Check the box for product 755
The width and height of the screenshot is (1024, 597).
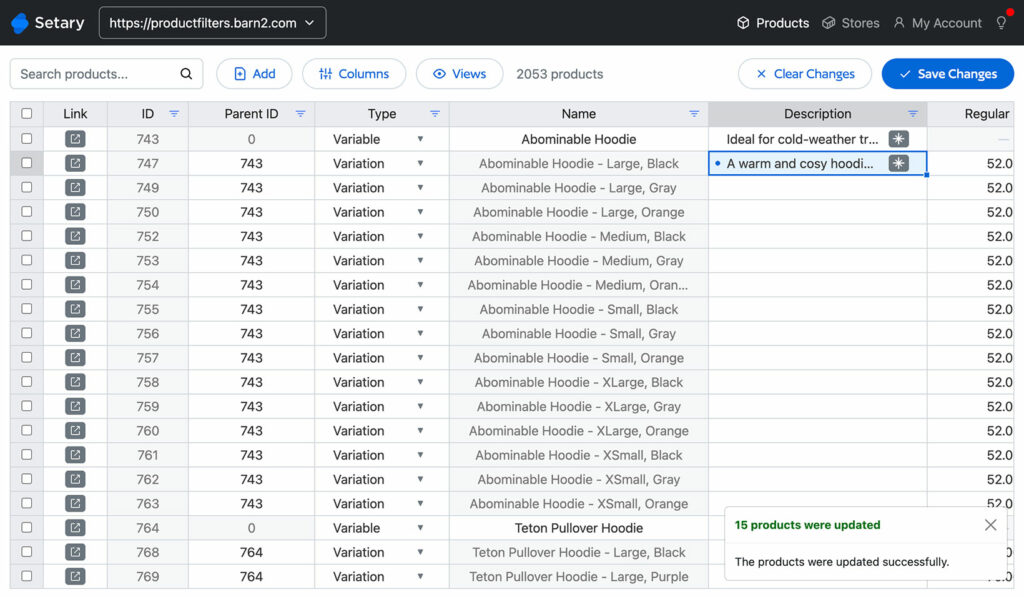point(27,309)
